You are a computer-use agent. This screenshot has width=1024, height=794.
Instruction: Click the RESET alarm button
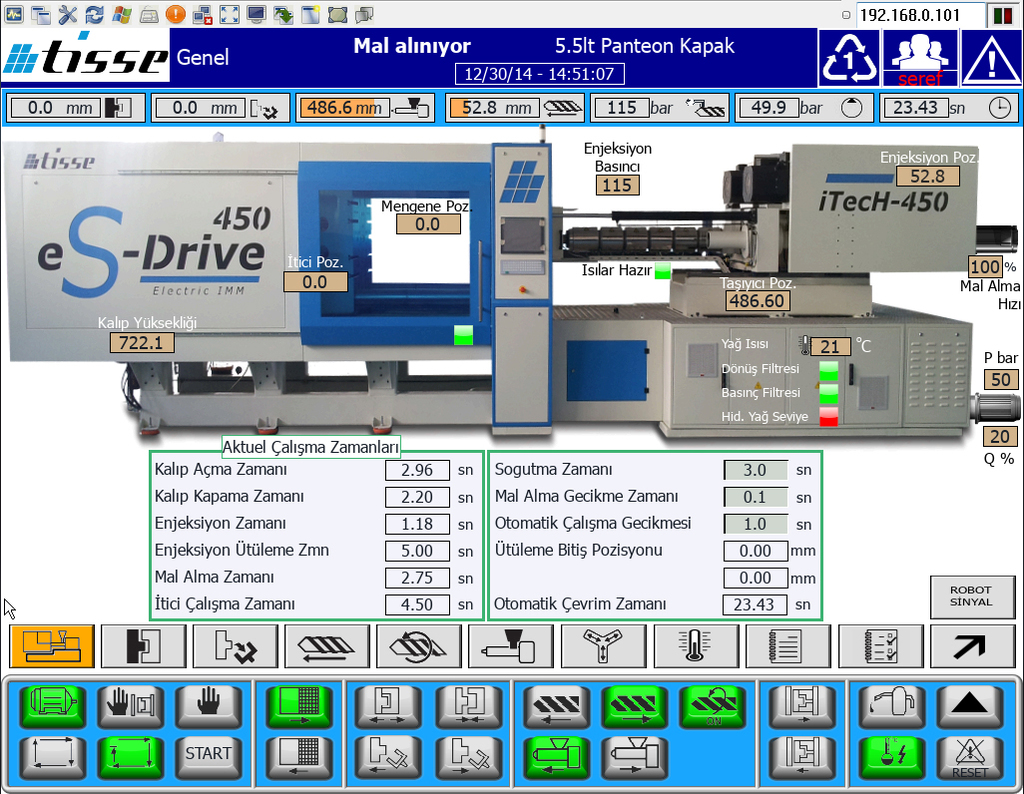[x=970, y=757]
